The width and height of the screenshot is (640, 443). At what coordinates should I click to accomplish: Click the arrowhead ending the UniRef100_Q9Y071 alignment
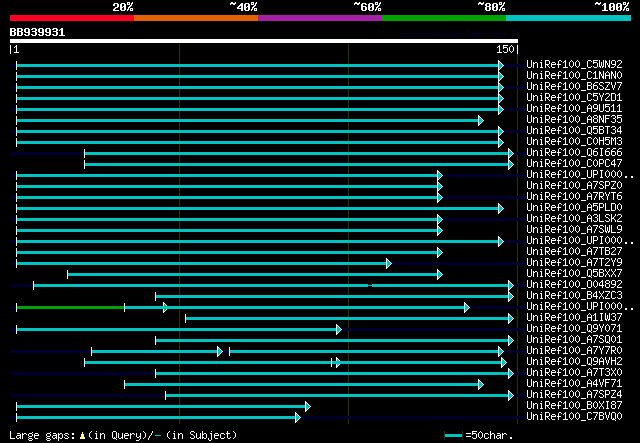339,330
